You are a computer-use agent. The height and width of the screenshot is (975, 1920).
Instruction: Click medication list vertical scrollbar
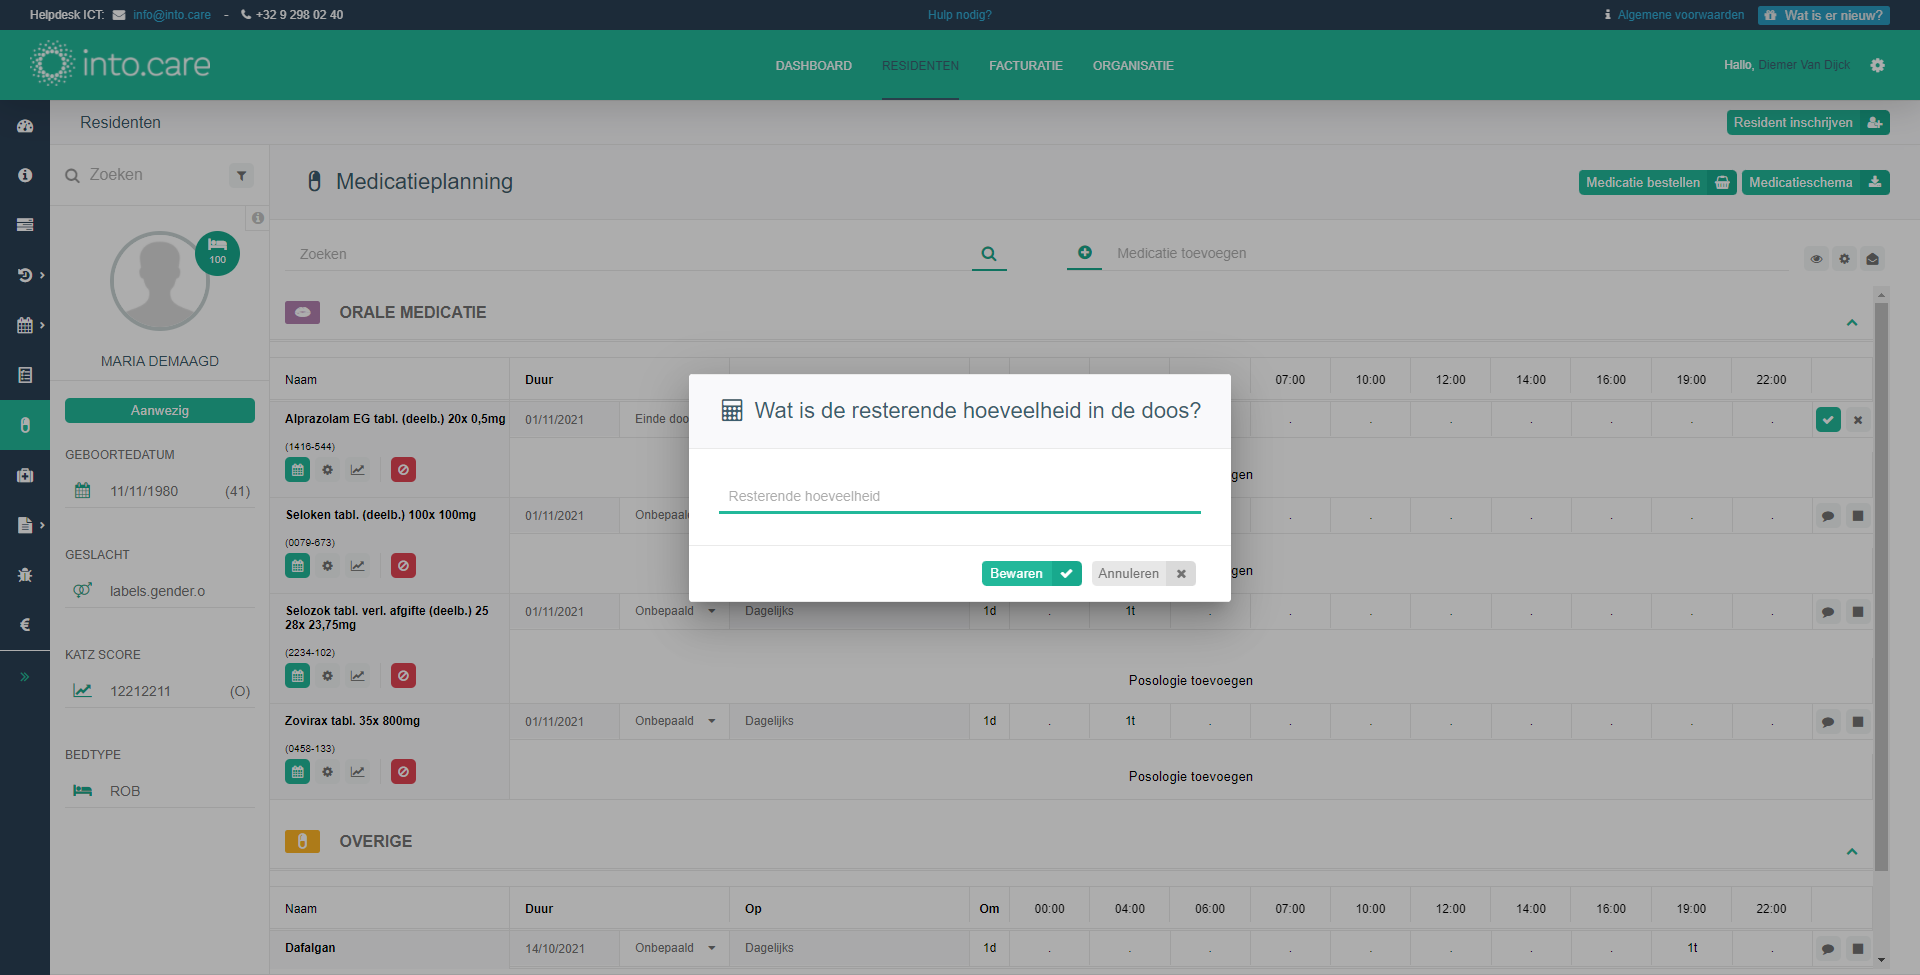(x=1881, y=585)
